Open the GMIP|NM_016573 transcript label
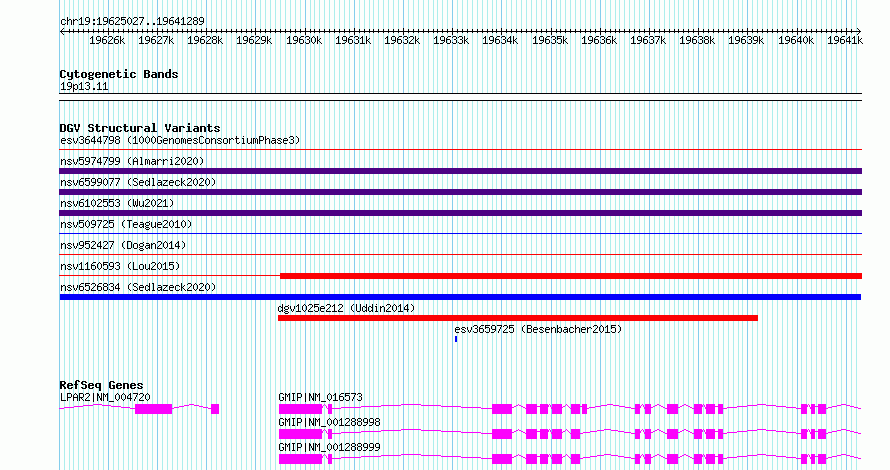The image size is (890, 470). [x=320, y=397]
